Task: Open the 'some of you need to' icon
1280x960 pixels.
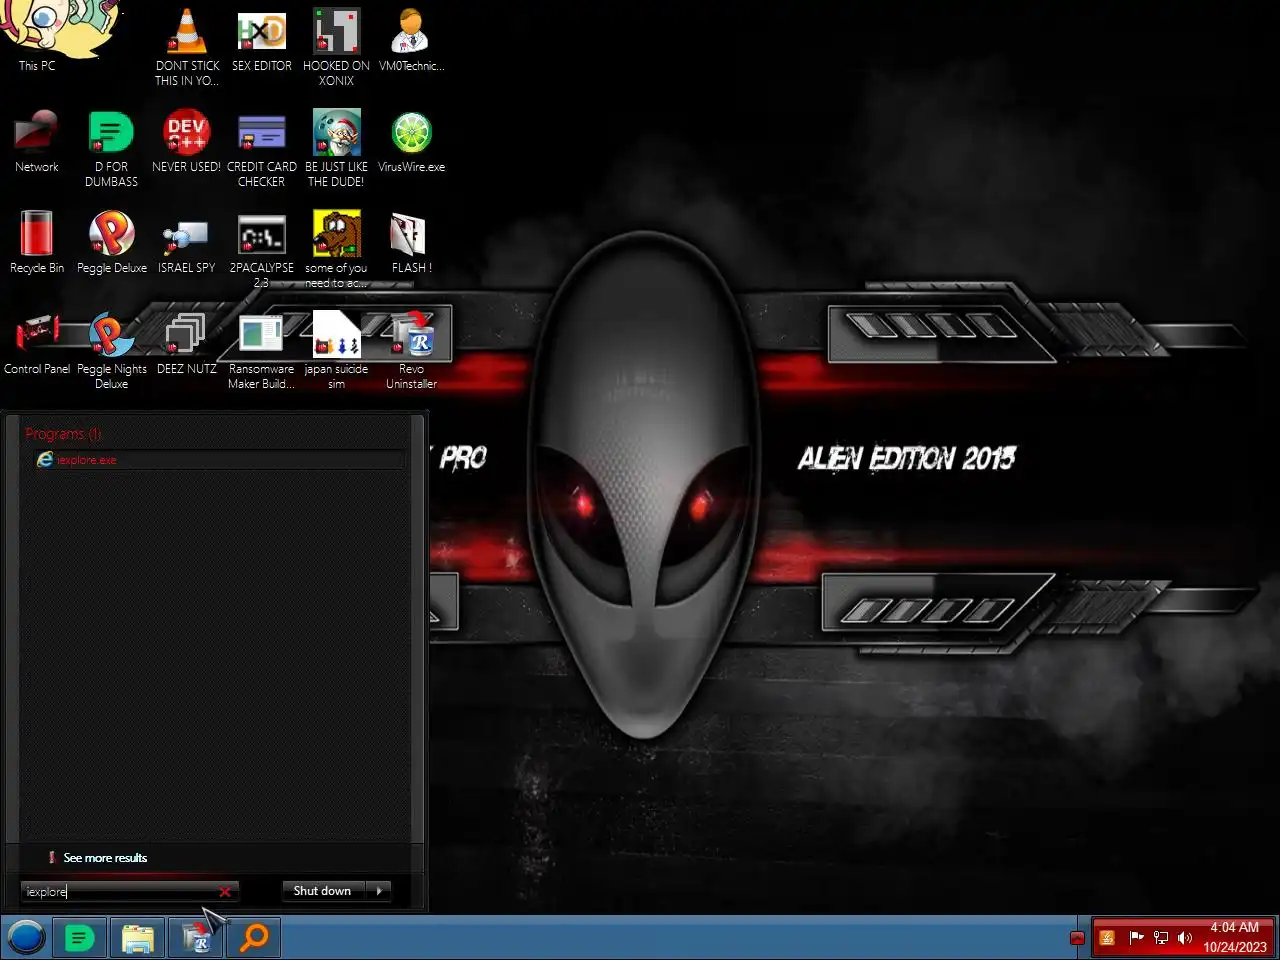Action: click(336, 249)
